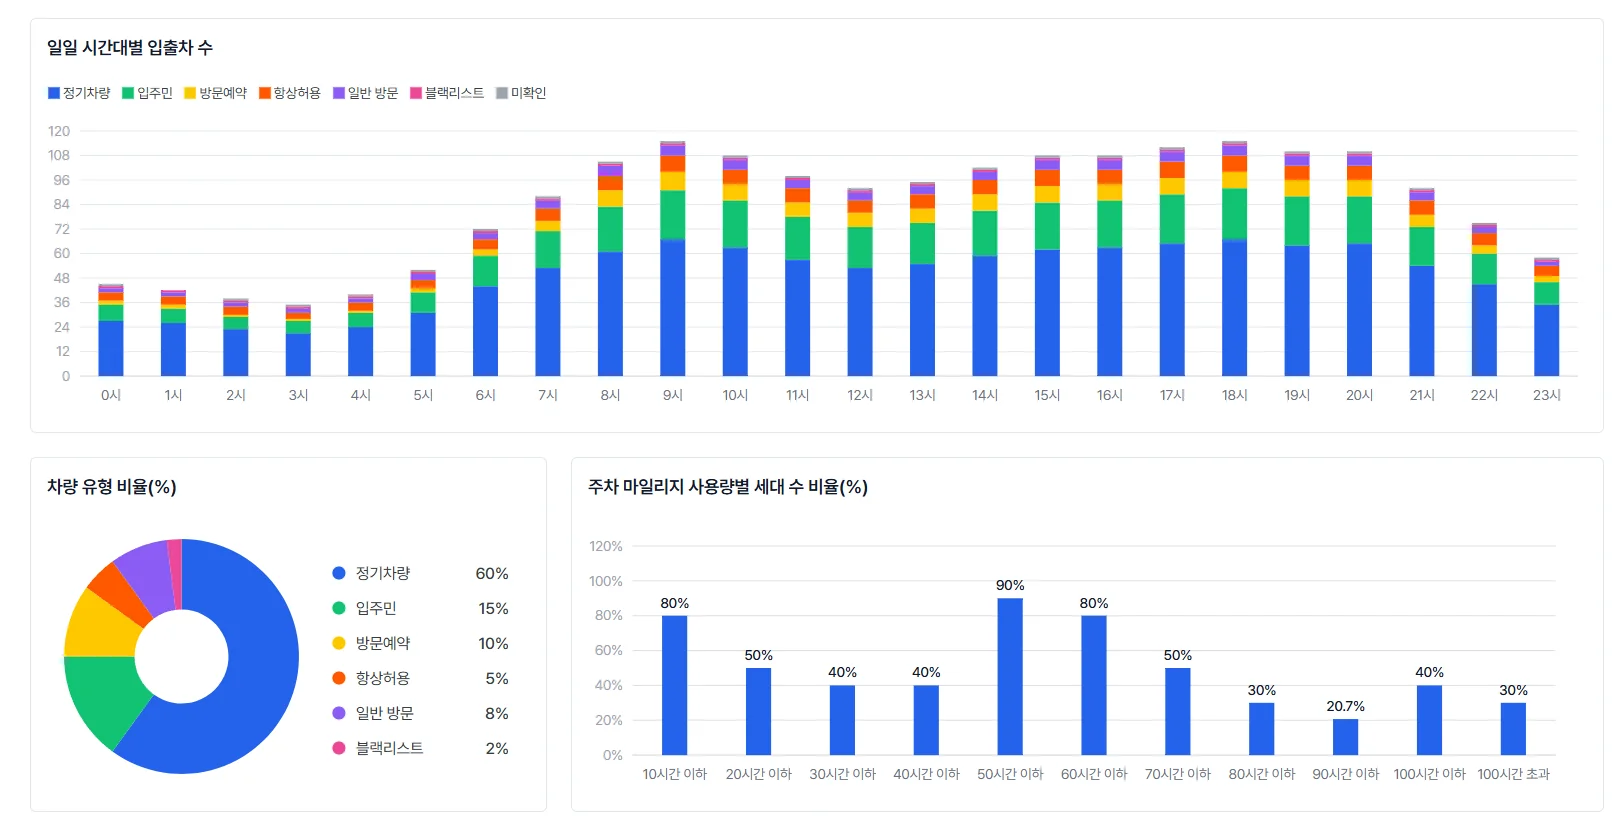This screenshot has width=1617, height=829.
Task: Click the stacked bar for 21시
Action: tap(1422, 282)
